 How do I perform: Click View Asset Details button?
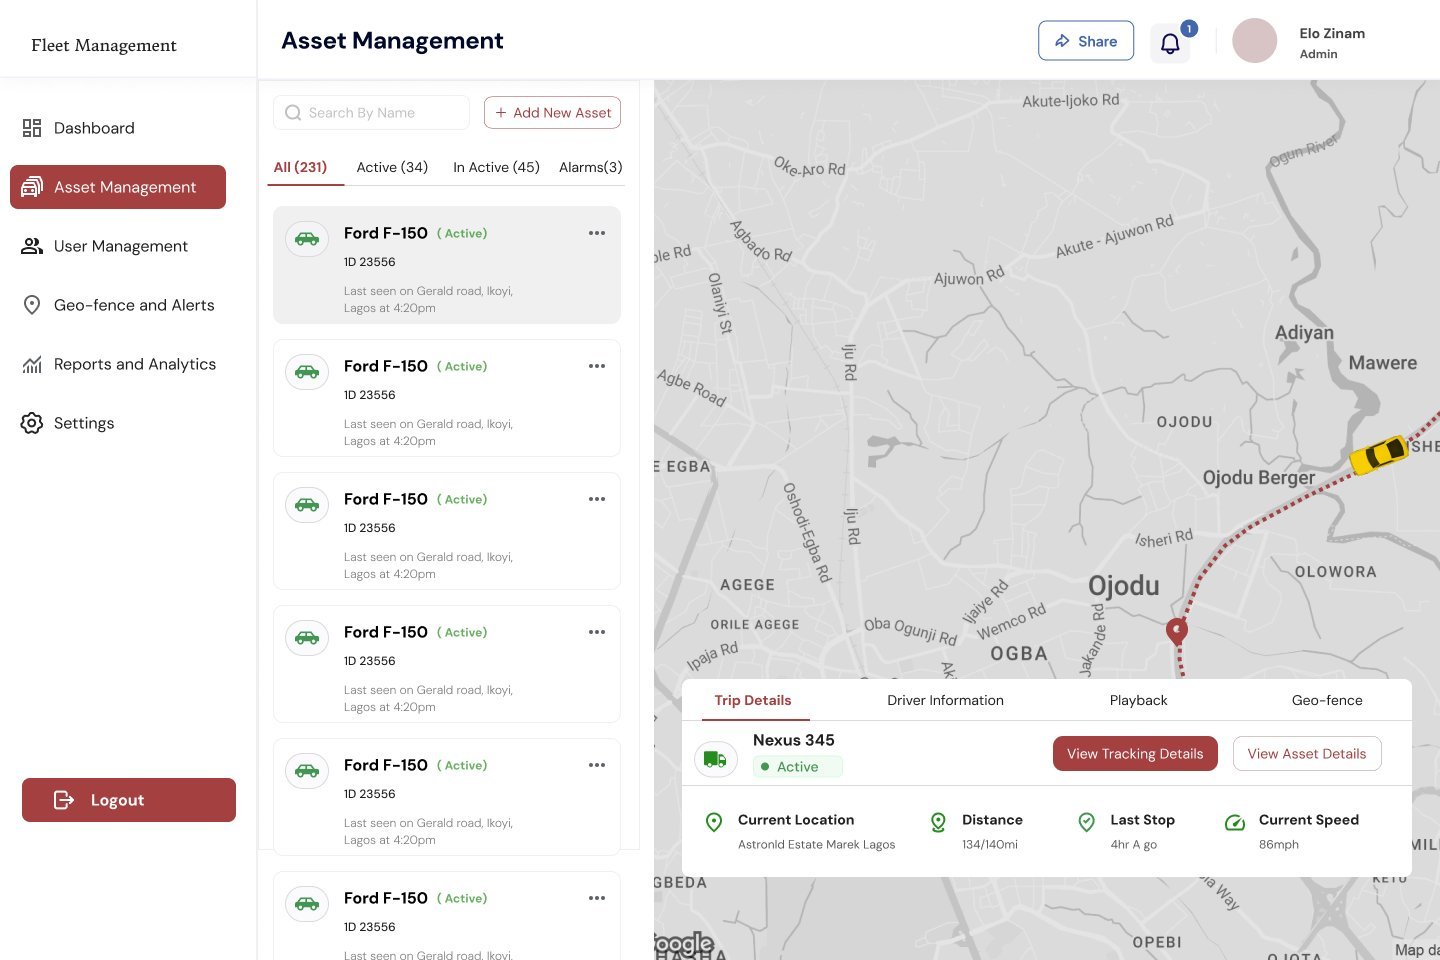pos(1307,754)
